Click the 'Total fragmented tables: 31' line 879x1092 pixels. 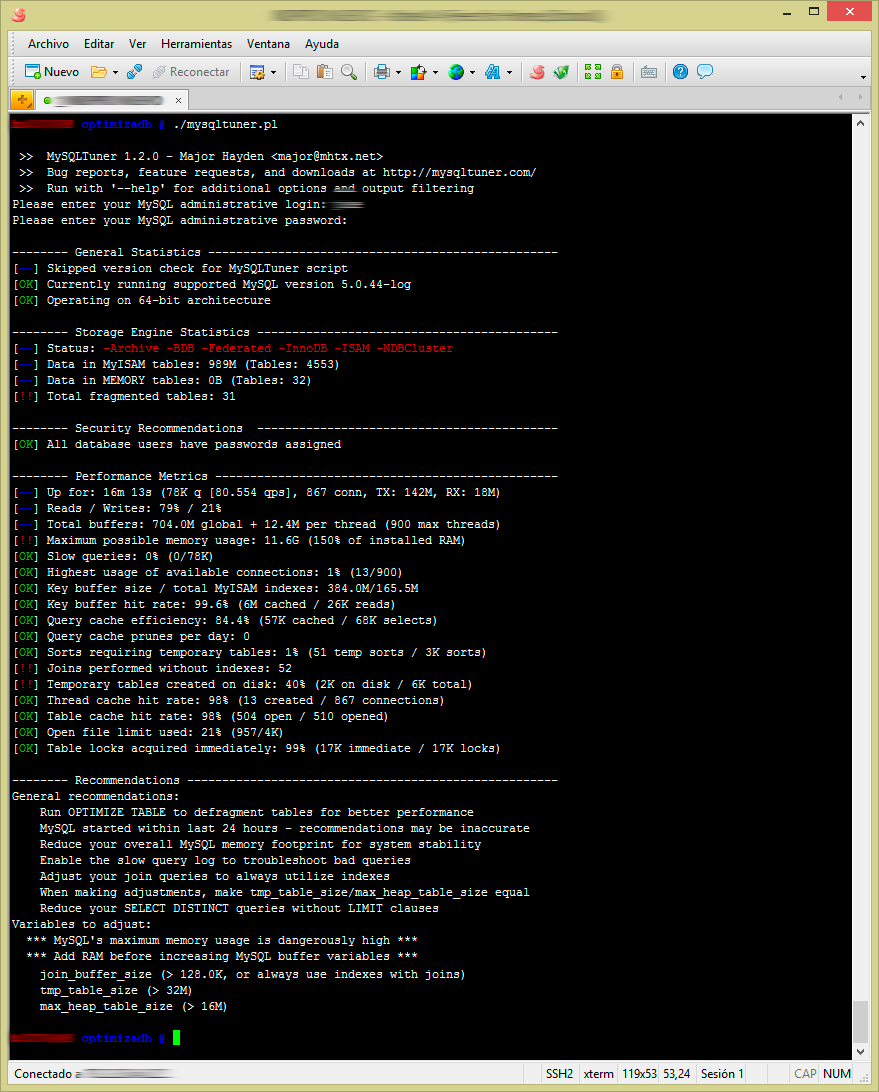tap(124, 396)
